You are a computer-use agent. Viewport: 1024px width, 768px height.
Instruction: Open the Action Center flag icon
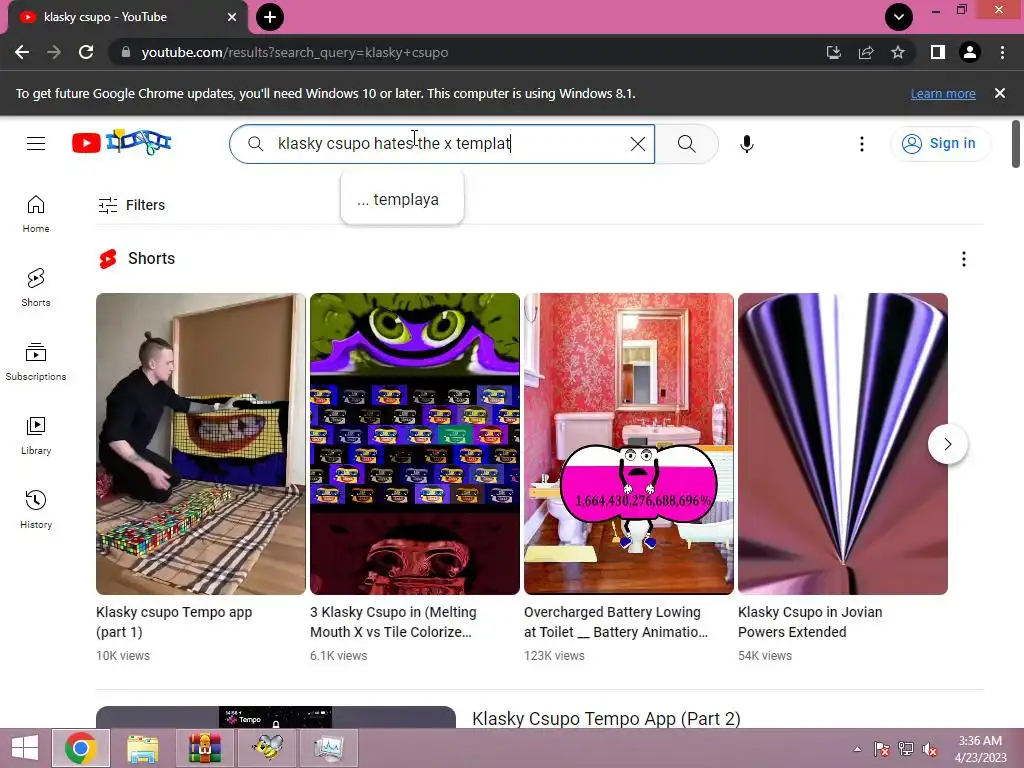[882, 749]
